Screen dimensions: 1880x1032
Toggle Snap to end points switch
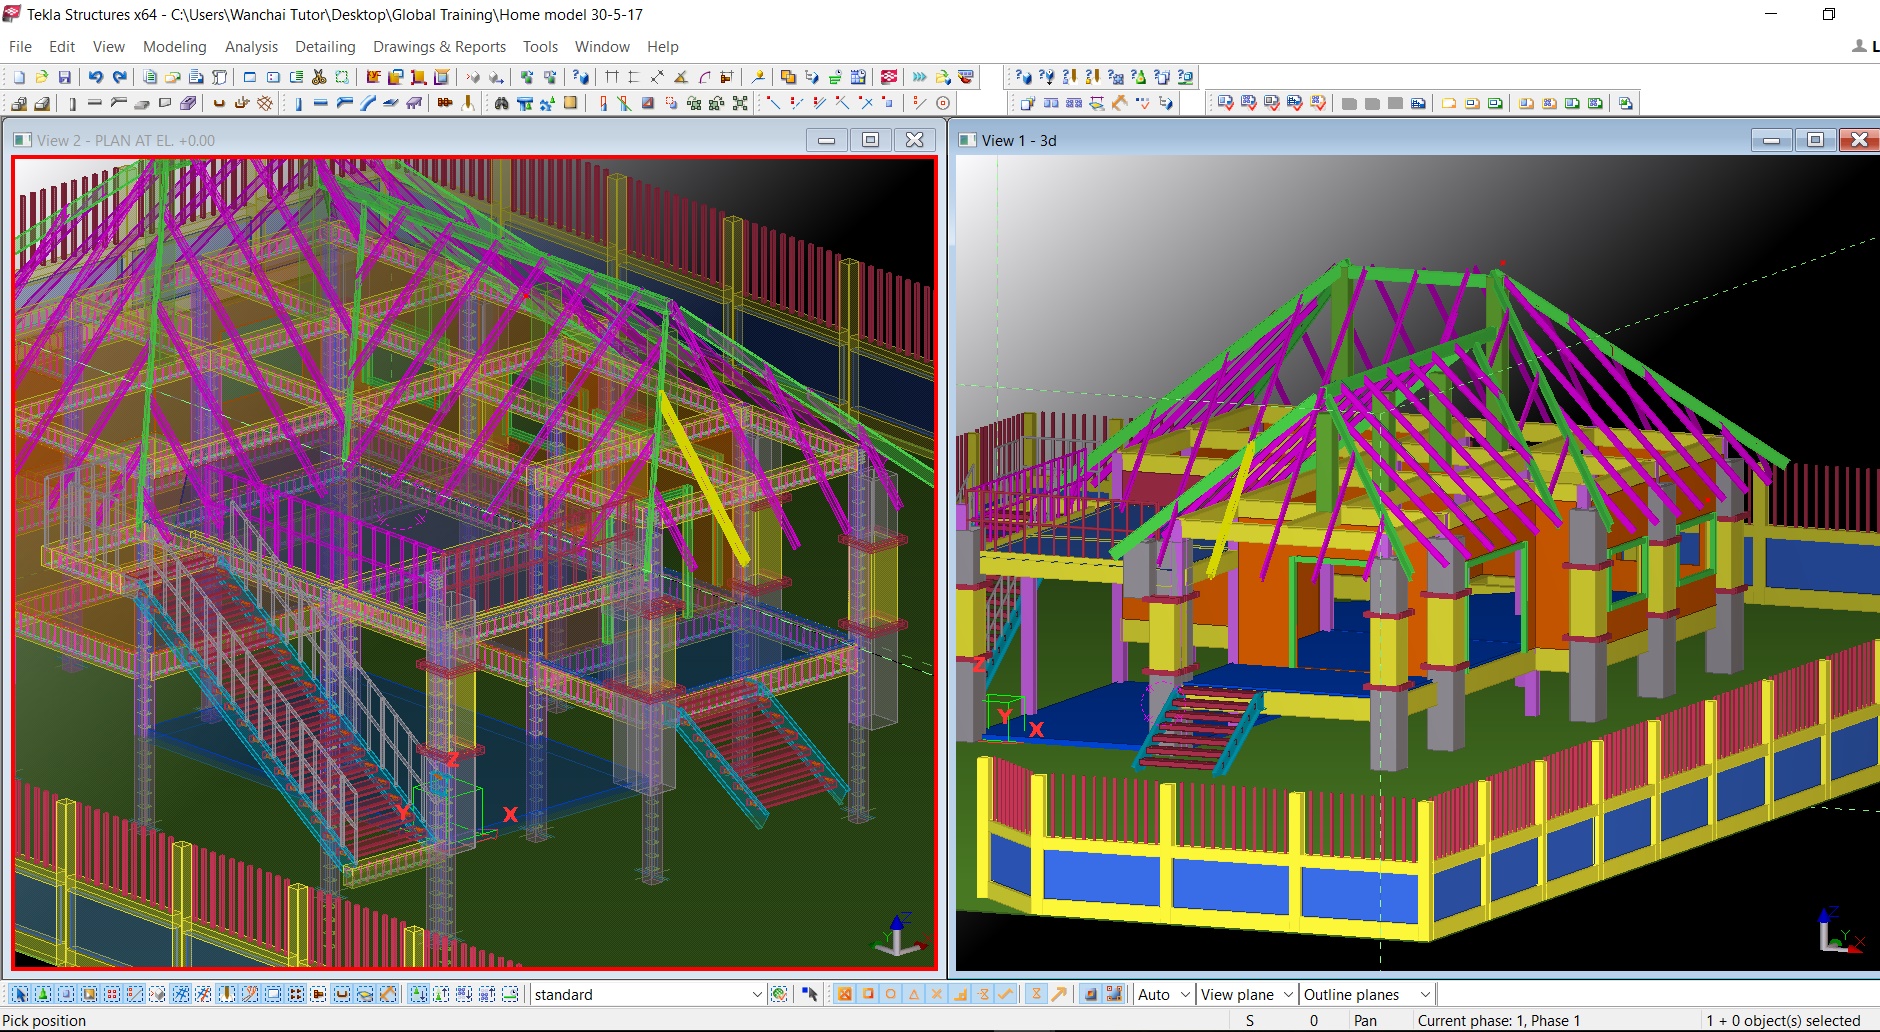point(868,994)
